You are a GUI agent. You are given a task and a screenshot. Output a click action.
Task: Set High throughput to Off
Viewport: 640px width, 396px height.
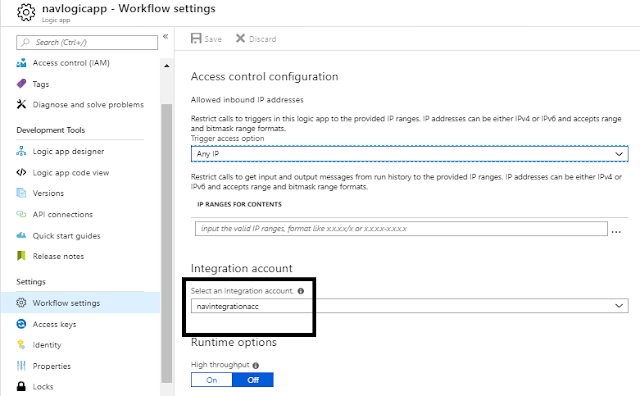click(x=253, y=380)
